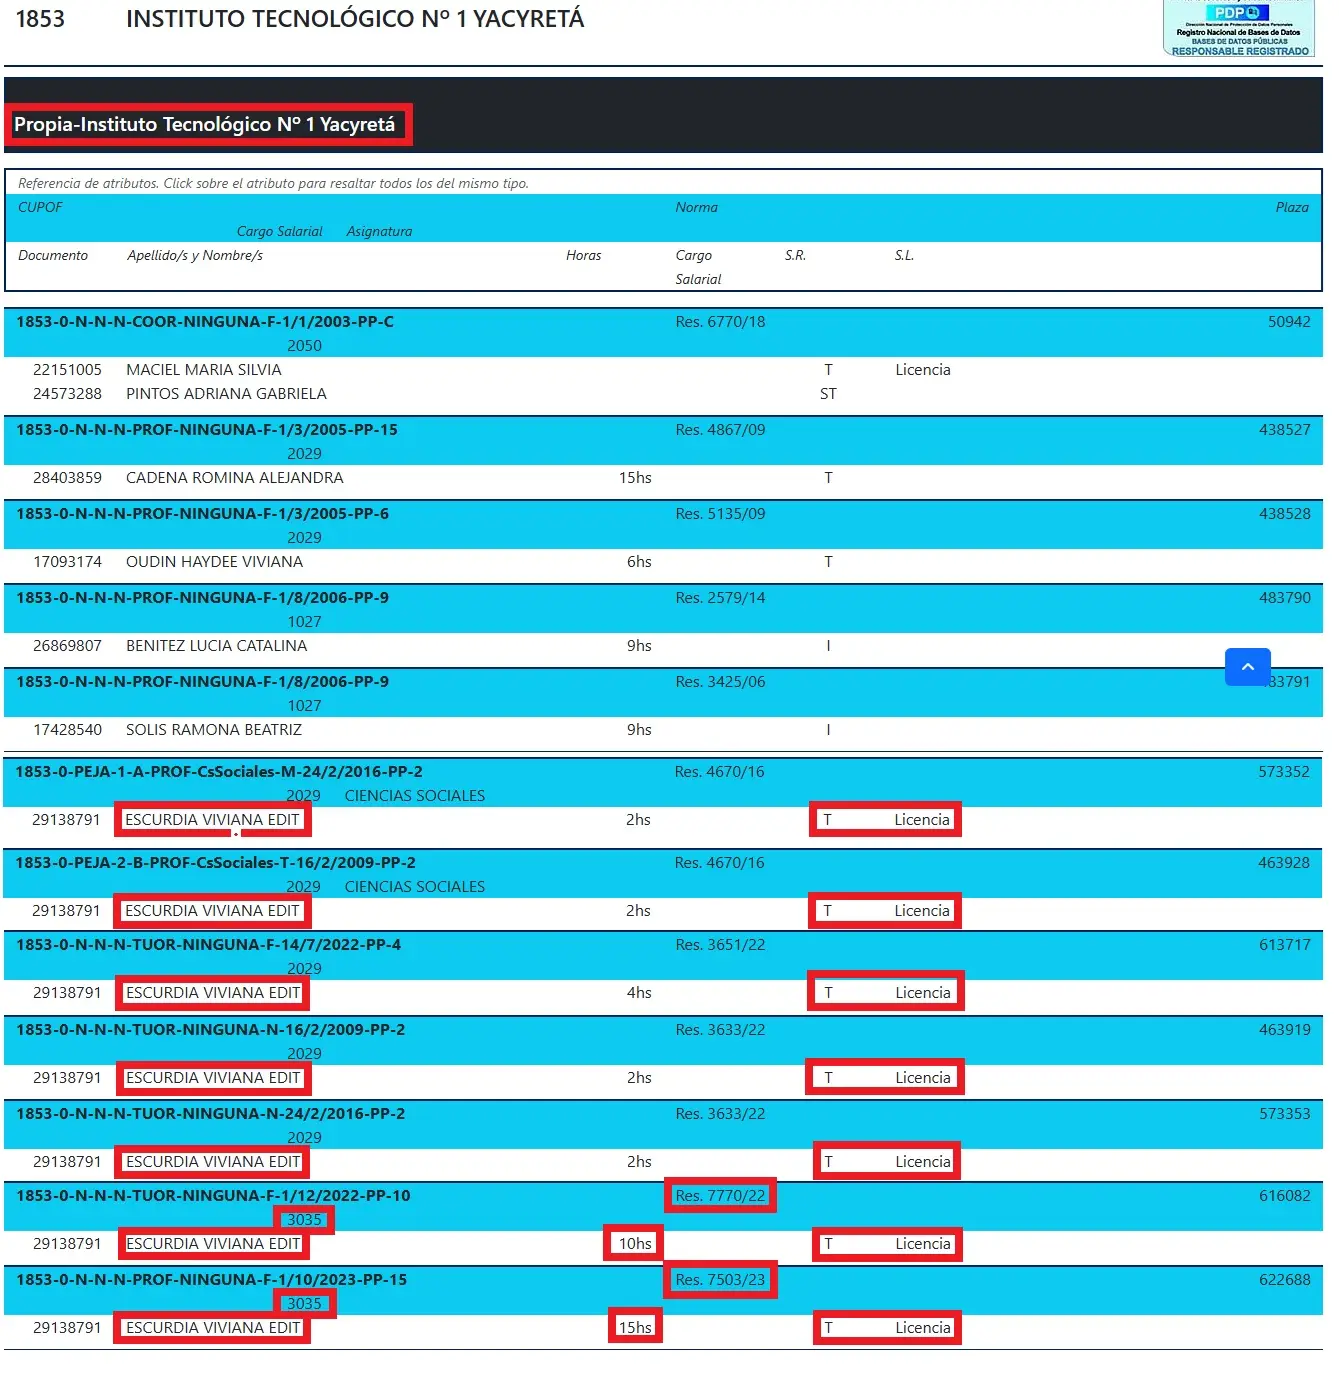Click the Norma attribute in the reference legend
The width and height of the screenshot is (1339, 1375).
click(x=696, y=207)
